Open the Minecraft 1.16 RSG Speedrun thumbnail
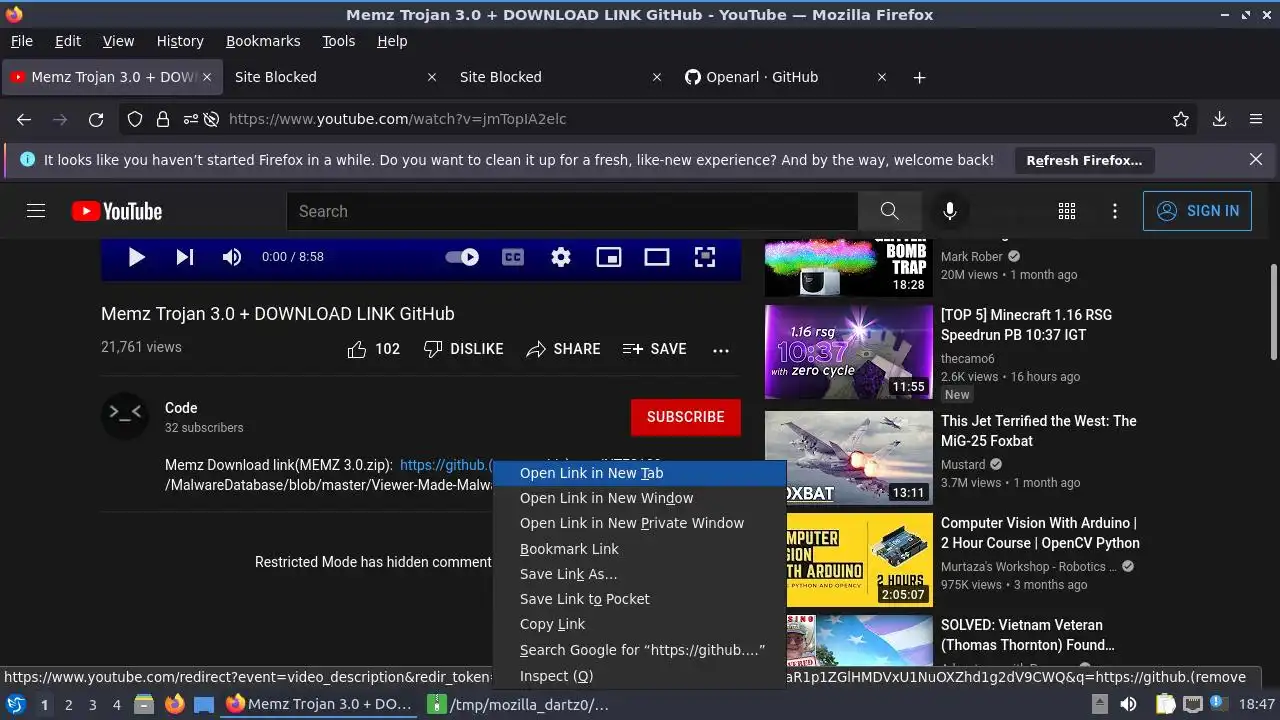The width and height of the screenshot is (1280, 720). coord(848,351)
